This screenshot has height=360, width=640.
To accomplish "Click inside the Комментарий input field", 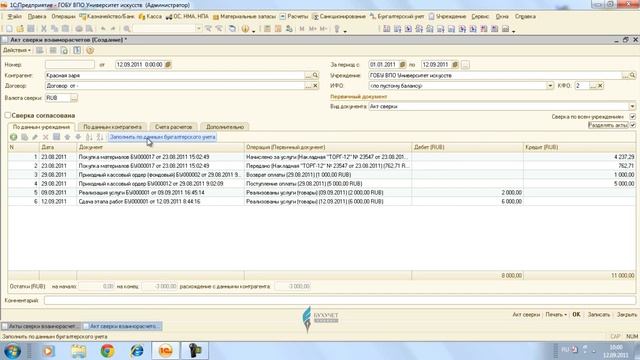I will pos(340,300).
